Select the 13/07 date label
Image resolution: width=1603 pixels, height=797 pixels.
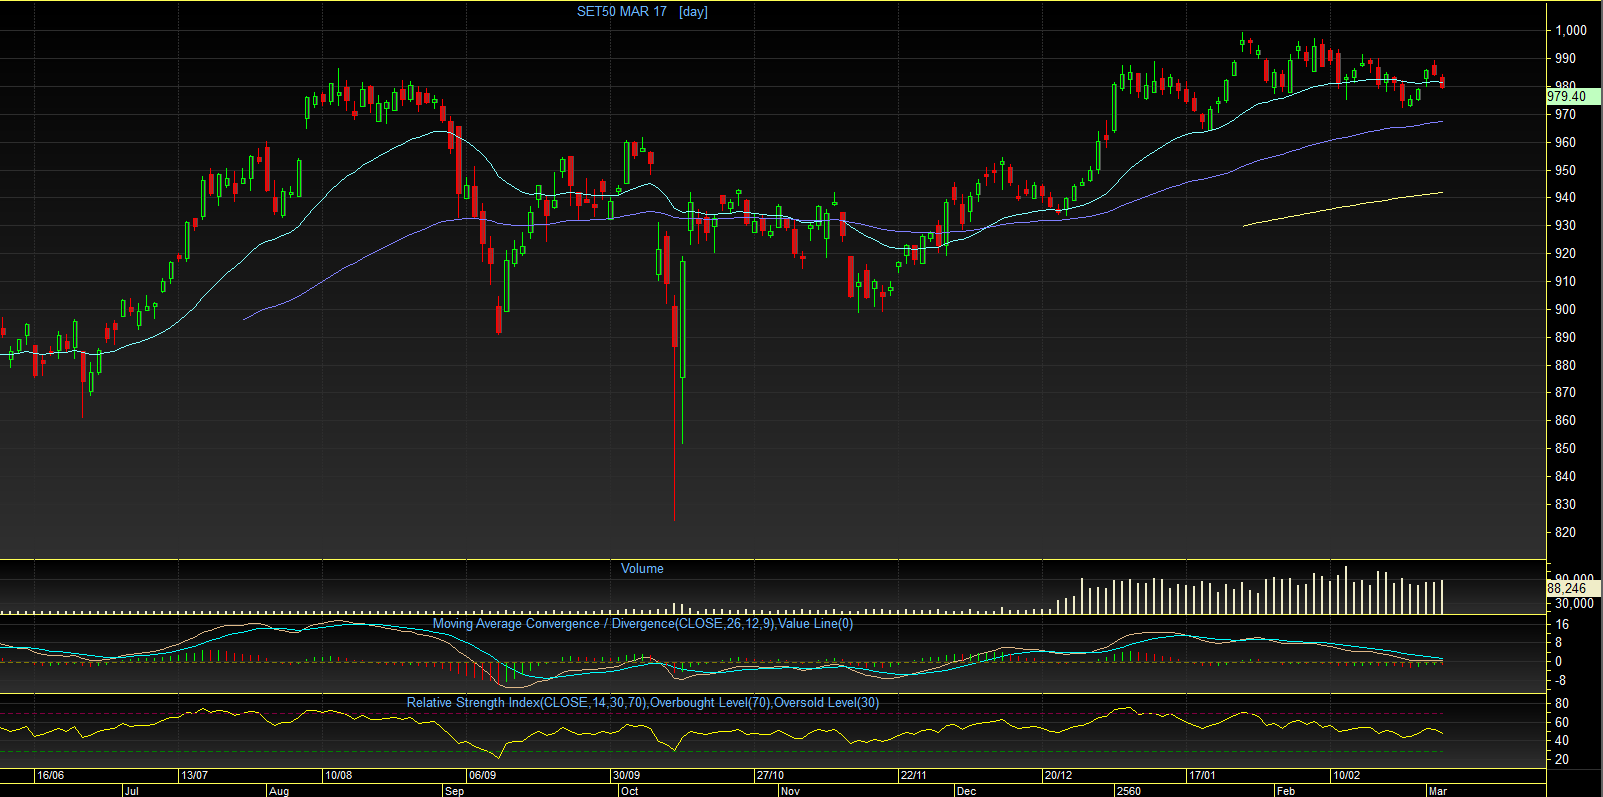pyautogui.click(x=194, y=776)
